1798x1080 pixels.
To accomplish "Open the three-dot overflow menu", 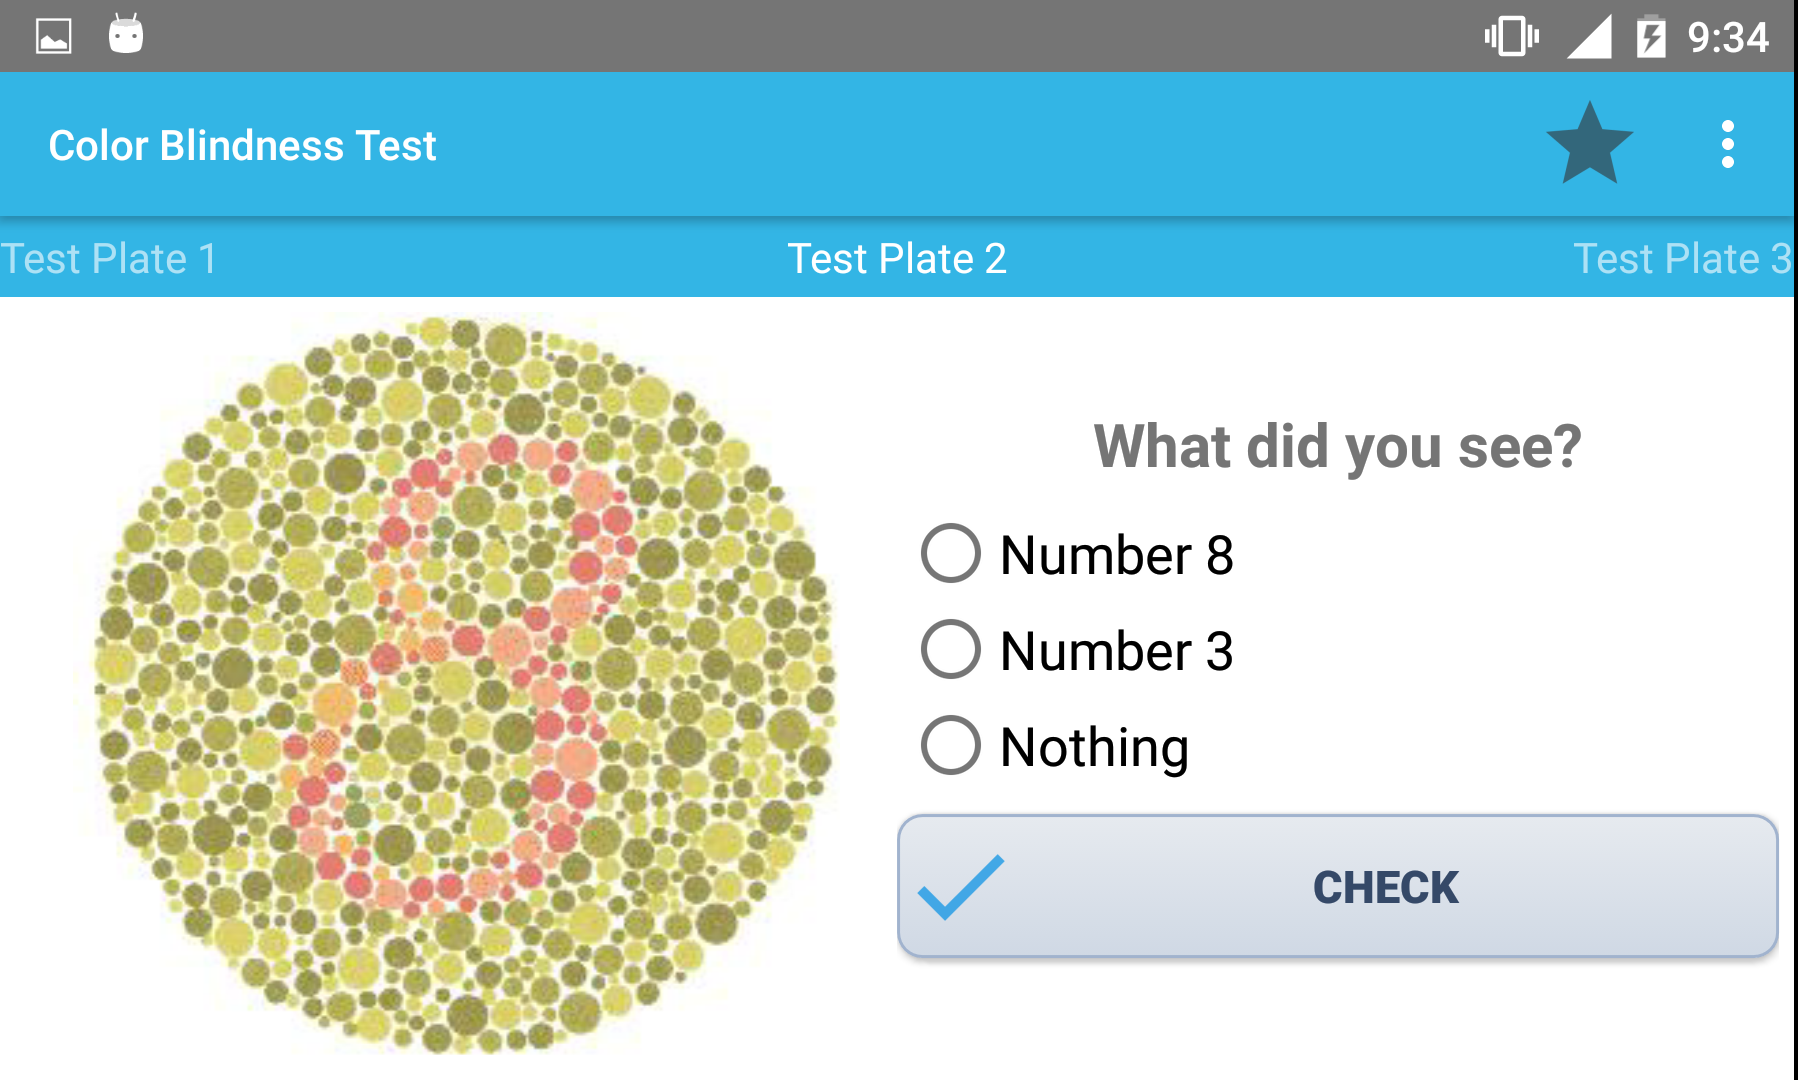I will [x=1727, y=145].
